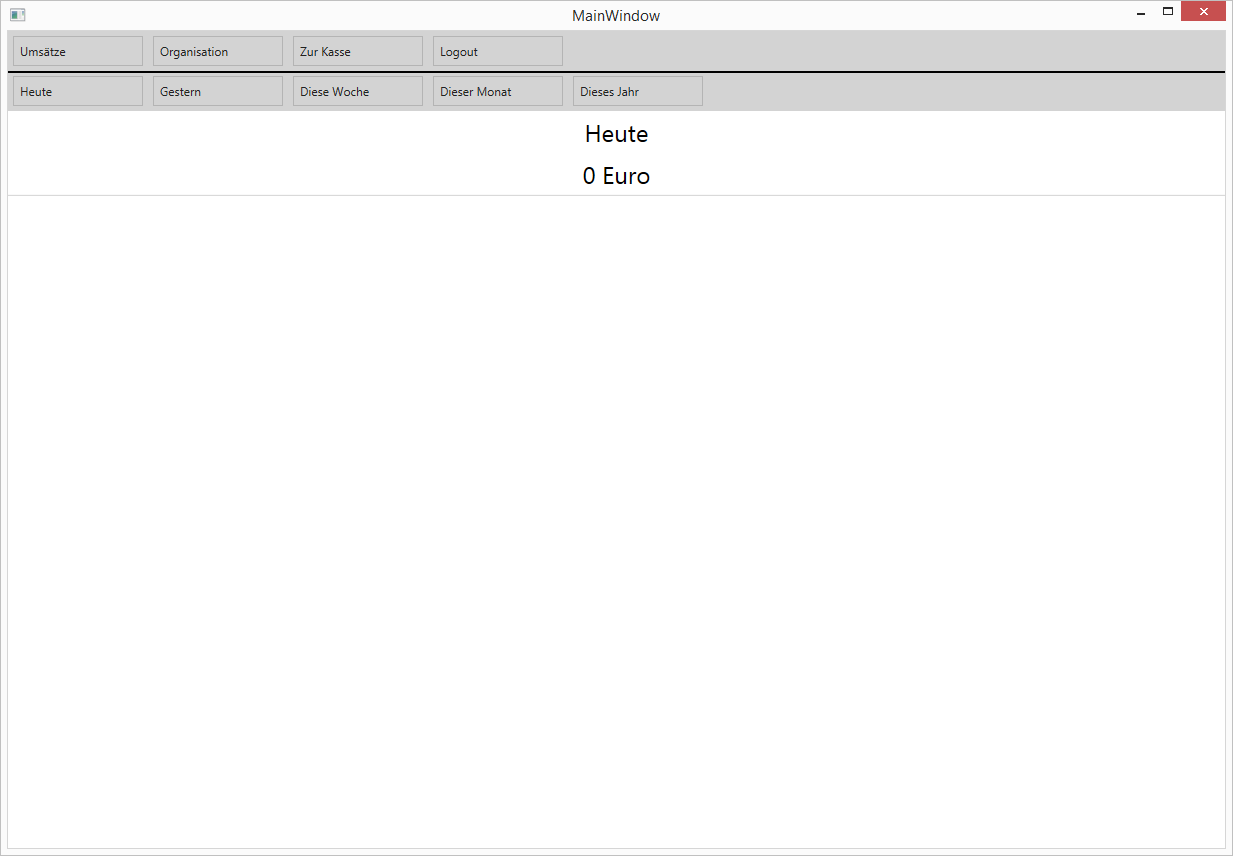Open the Umsätze section
Screen dimensions: 1233x856
[78, 51]
